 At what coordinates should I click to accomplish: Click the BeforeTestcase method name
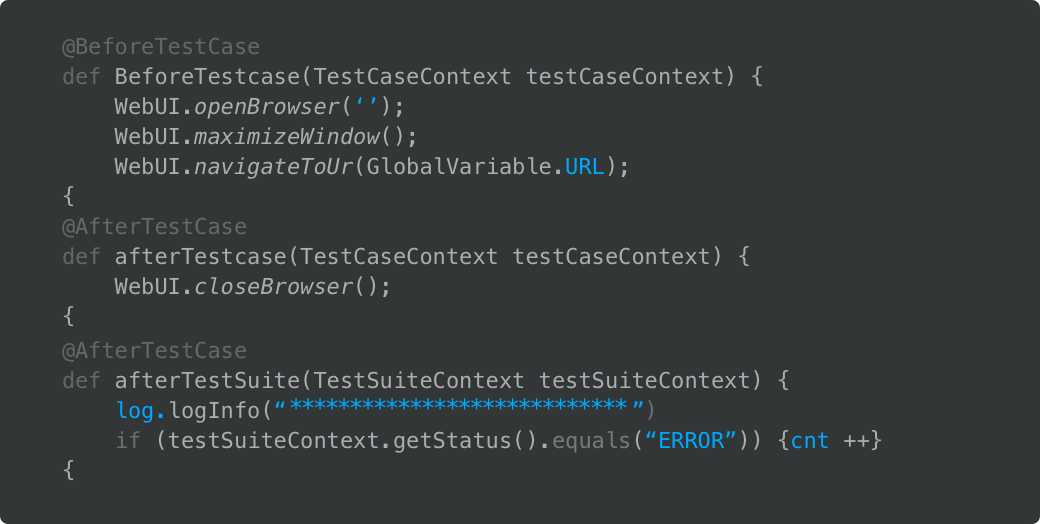click(207, 76)
